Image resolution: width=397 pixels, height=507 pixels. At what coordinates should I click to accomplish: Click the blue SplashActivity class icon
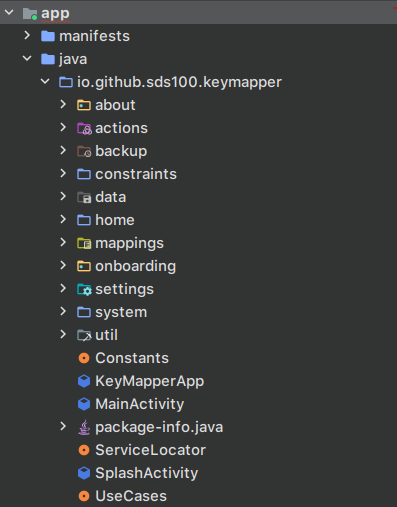click(84, 473)
